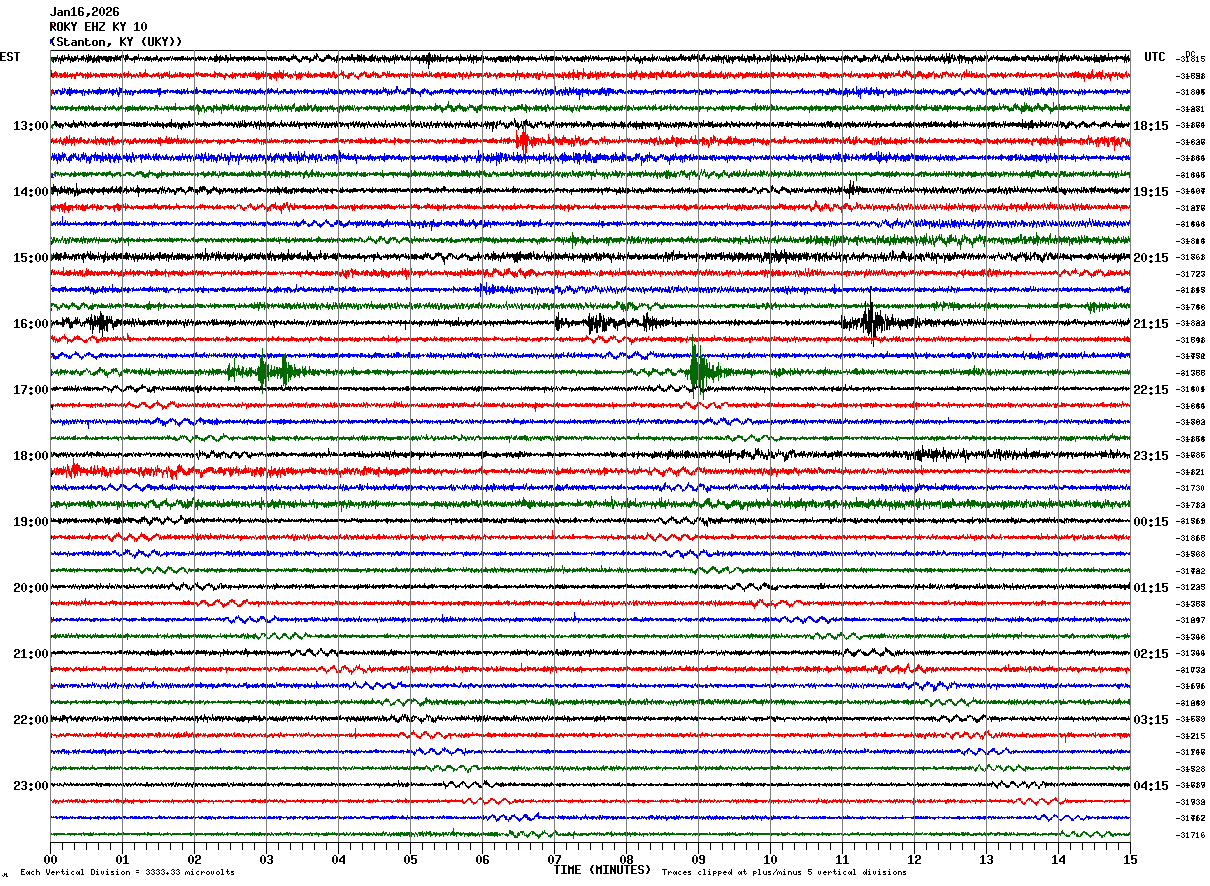Click the UTC timezone label

tap(1155, 57)
